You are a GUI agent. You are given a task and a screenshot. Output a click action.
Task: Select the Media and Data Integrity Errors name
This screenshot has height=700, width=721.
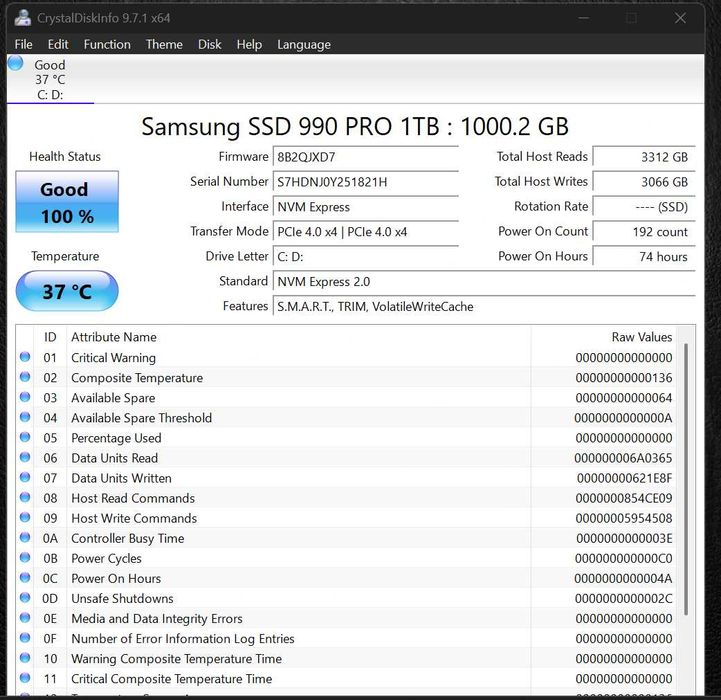pos(157,619)
